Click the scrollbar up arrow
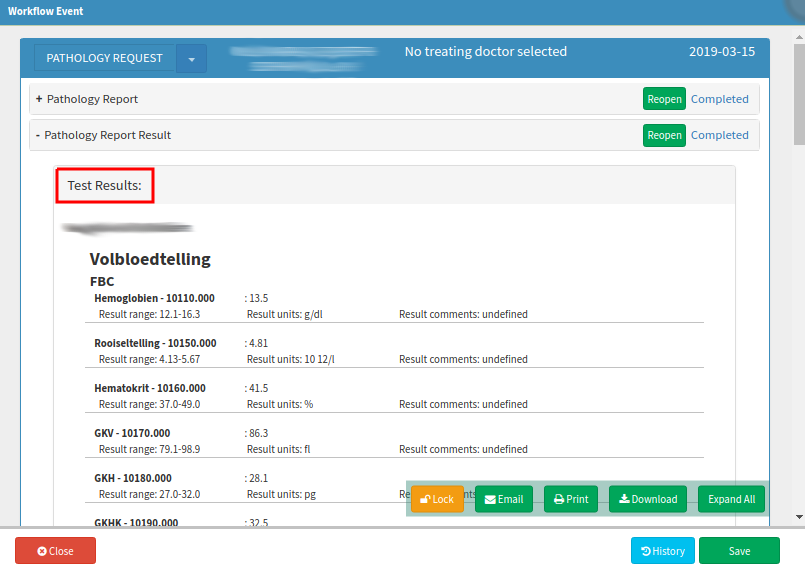The width and height of the screenshot is (805, 569). 798,33
